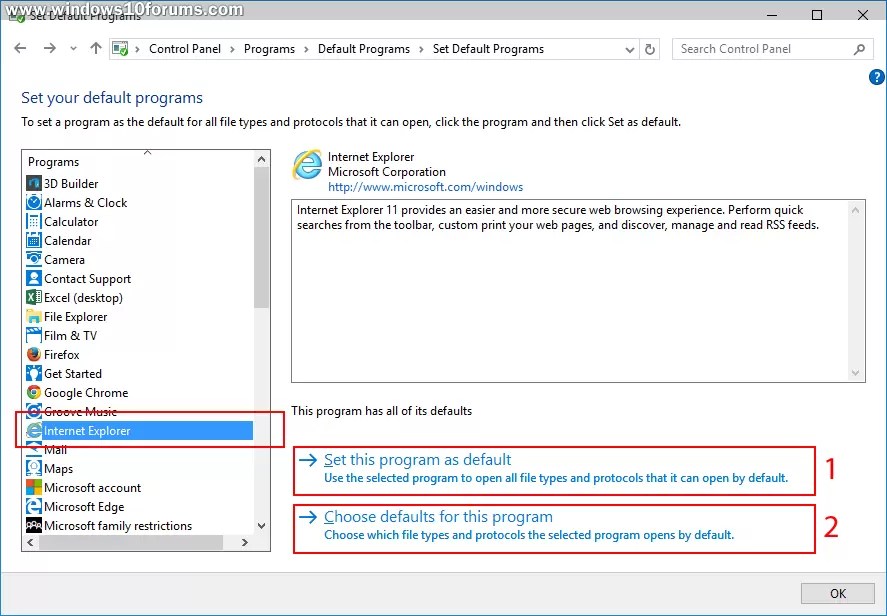Viewport: 887px width, 616px height.
Task: Navigate to Default Programs in the breadcrumb
Action: tap(364, 48)
